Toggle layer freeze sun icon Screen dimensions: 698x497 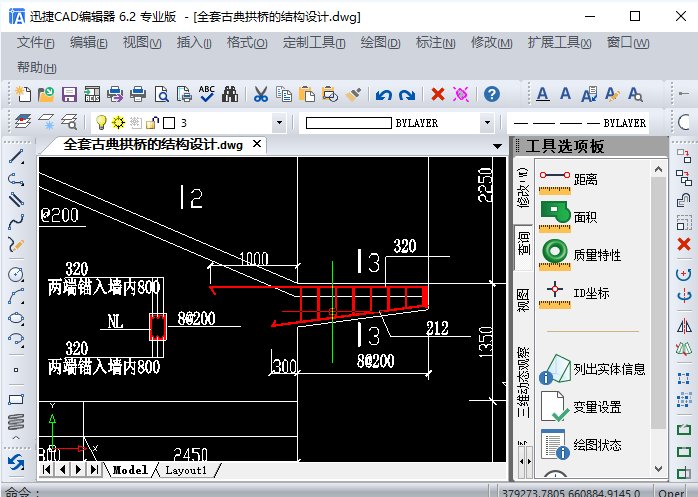[x=118, y=122]
